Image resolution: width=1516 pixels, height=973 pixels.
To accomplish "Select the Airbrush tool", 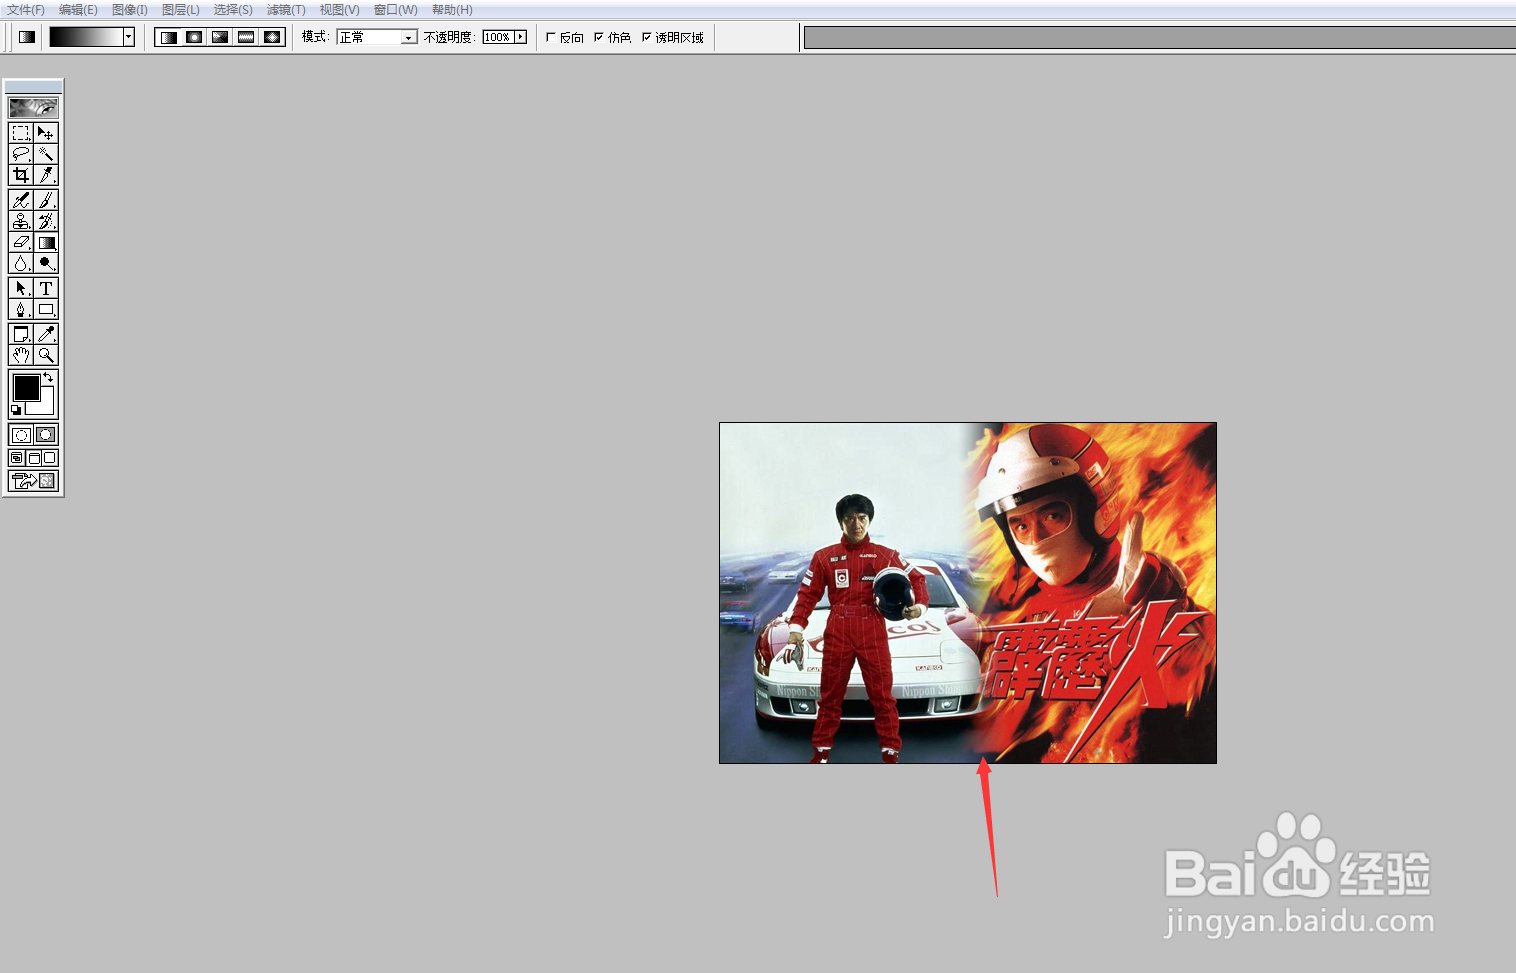I will coord(21,200).
